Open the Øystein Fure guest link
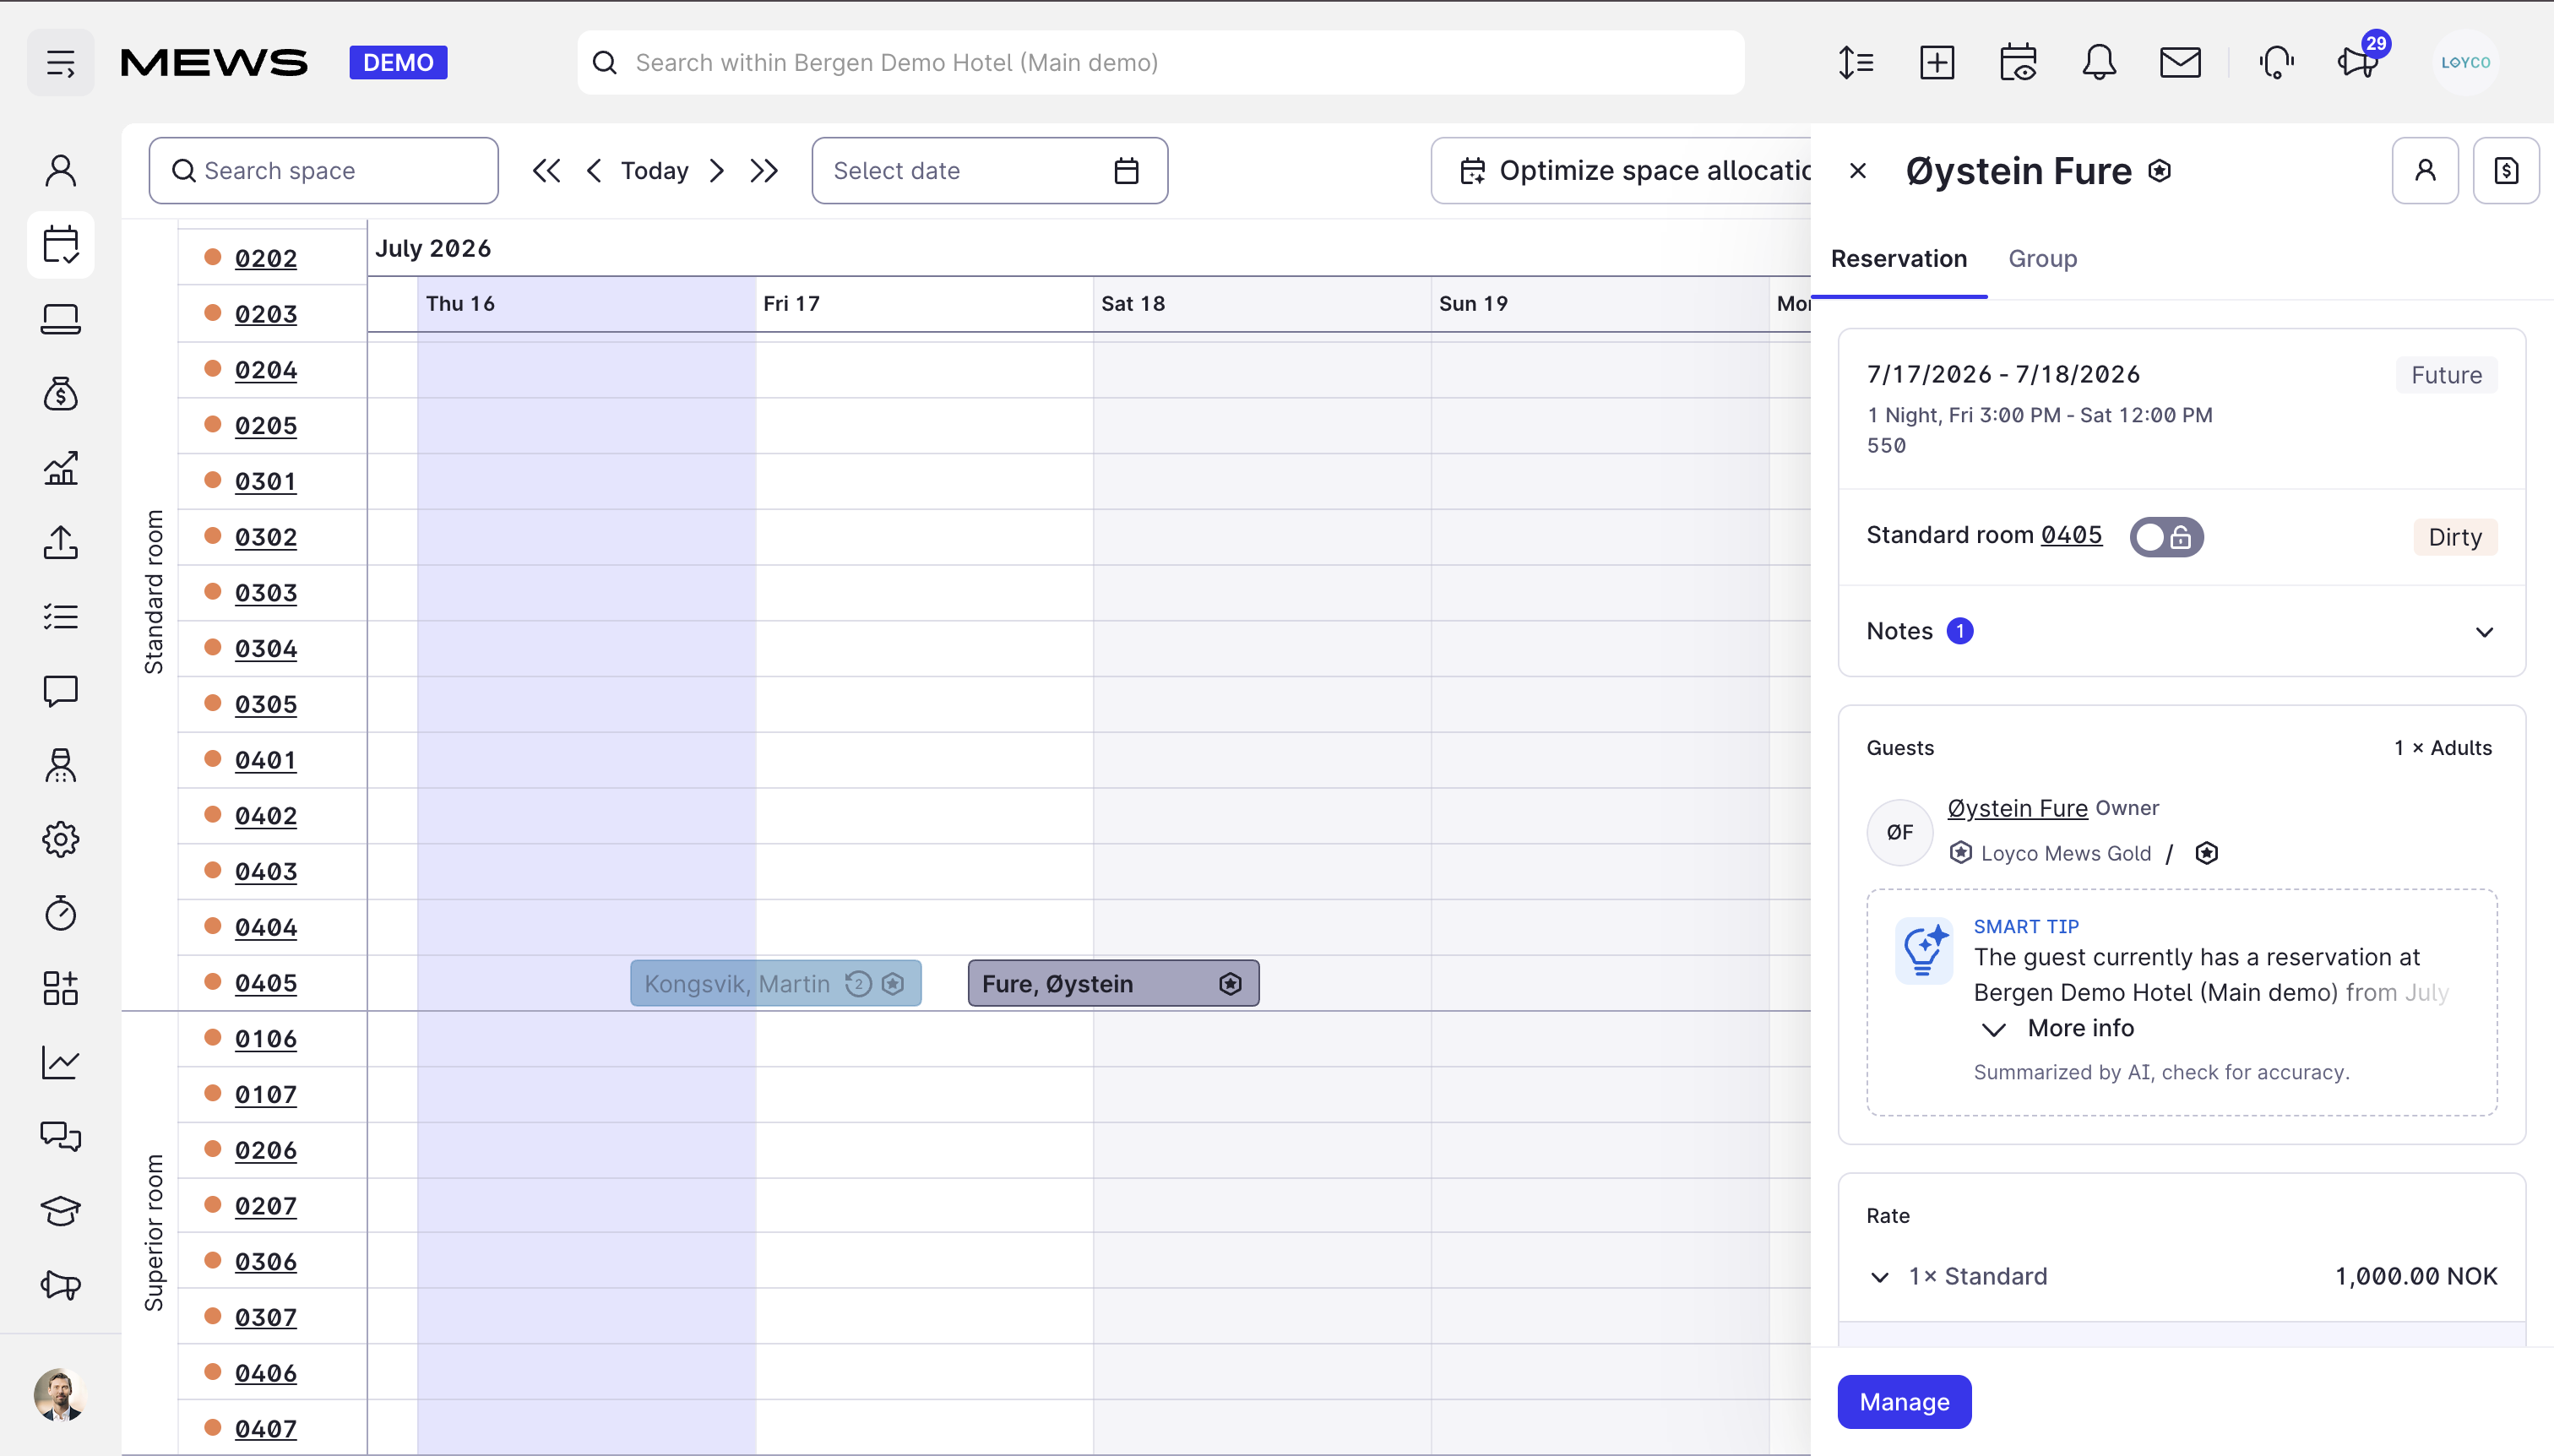2554x1456 pixels. pyautogui.click(x=2018, y=808)
